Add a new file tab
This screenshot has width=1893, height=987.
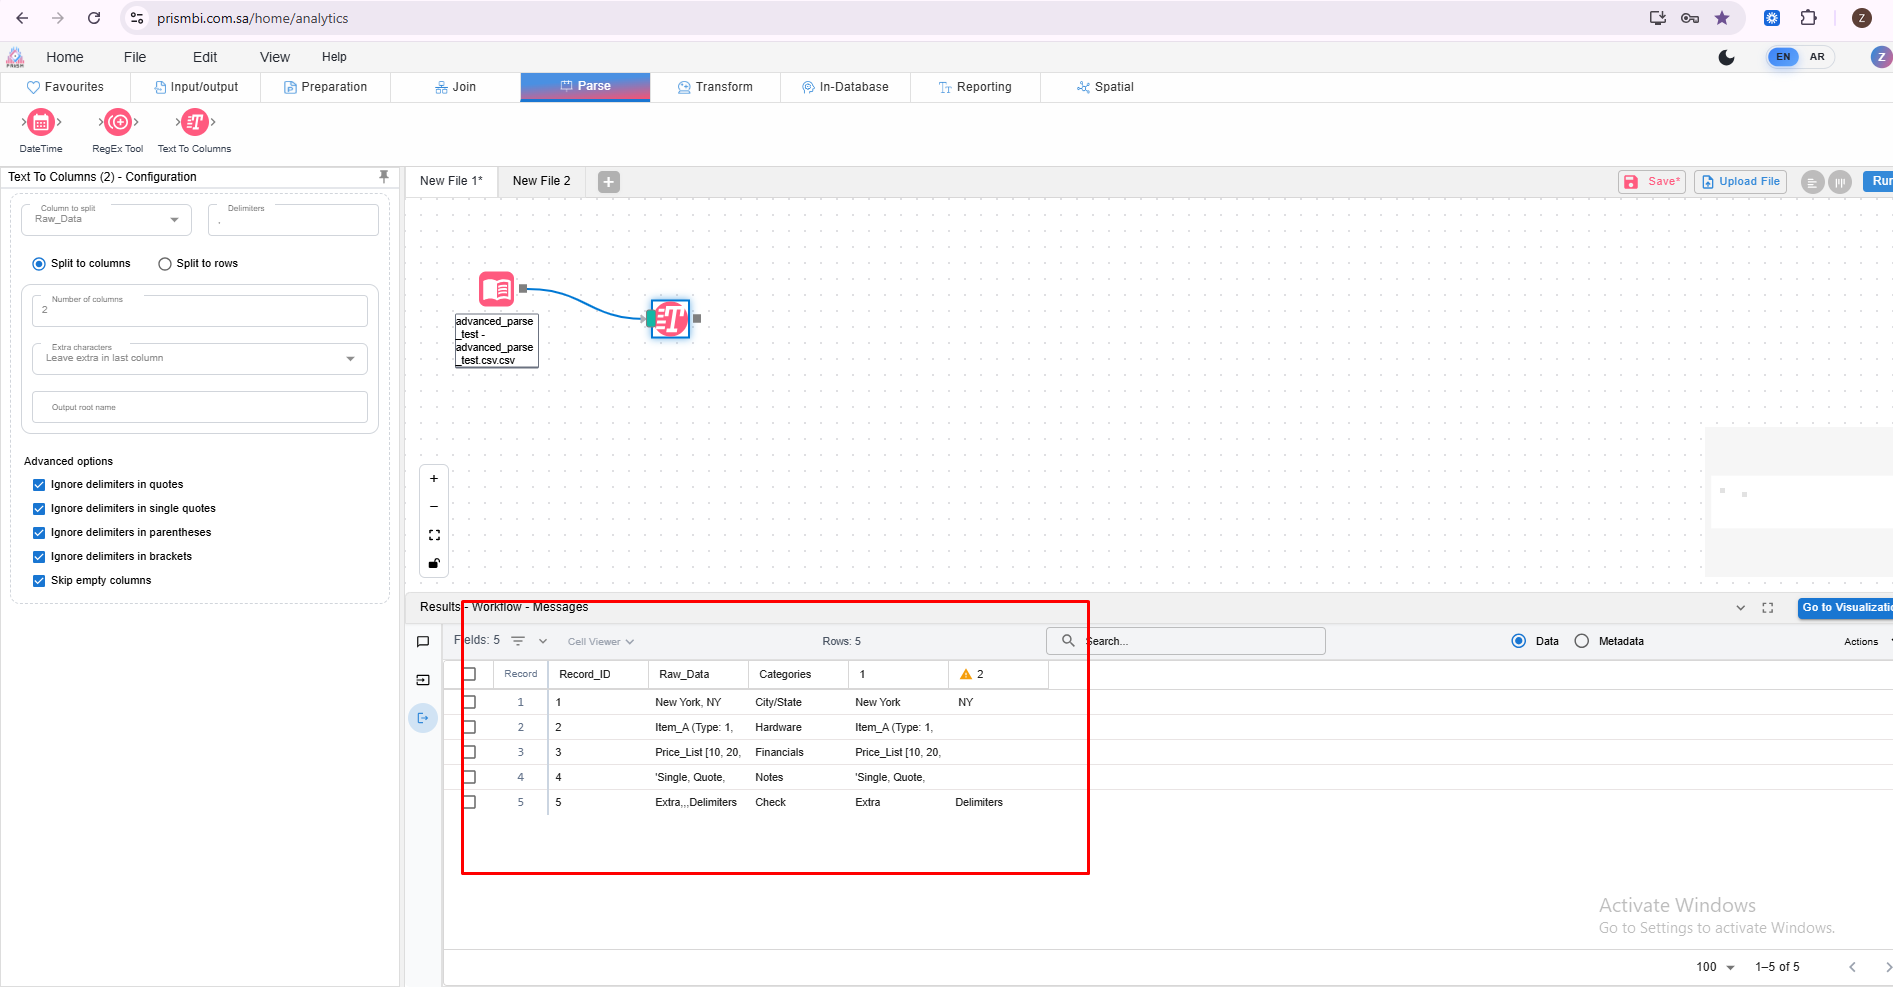point(608,182)
